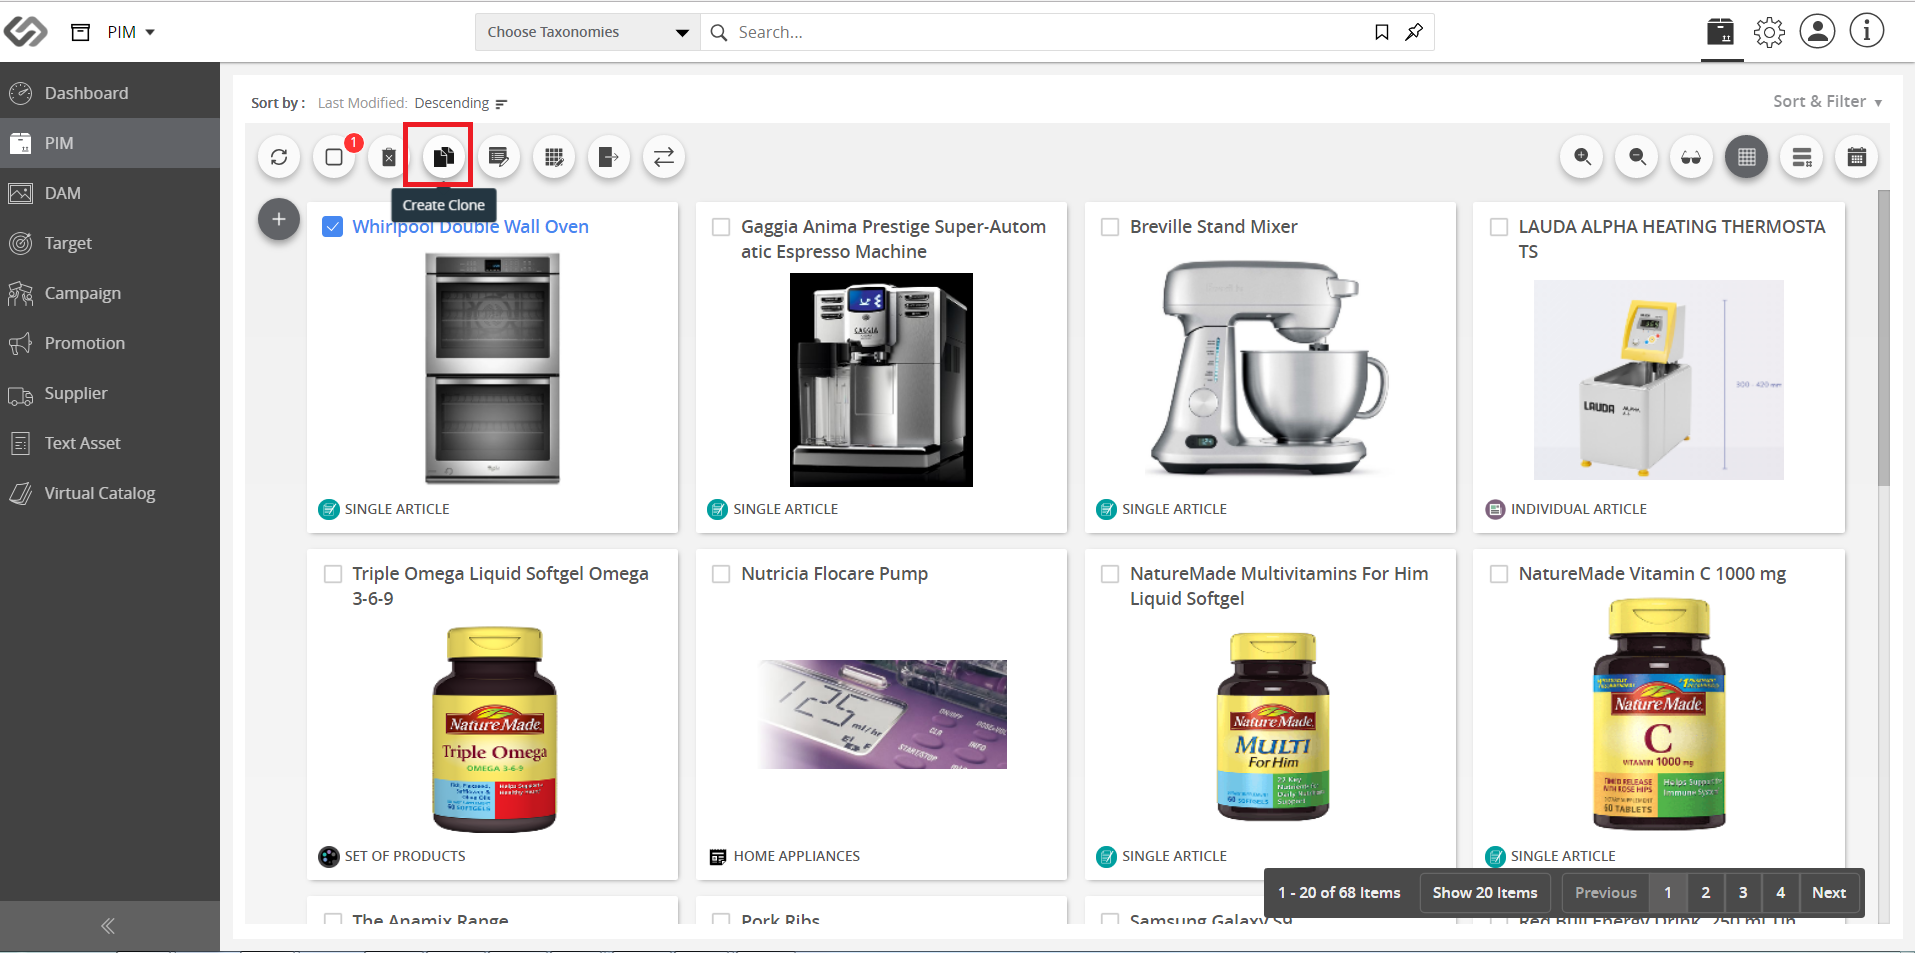Click the bookmark icon in search bar

click(x=1382, y=32)
